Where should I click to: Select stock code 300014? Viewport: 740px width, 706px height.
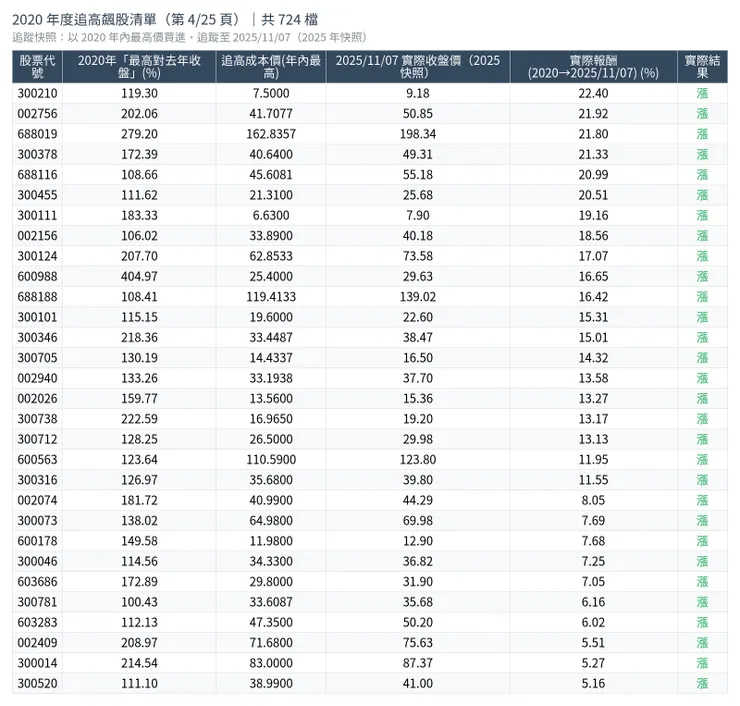(x=37, y=663)
